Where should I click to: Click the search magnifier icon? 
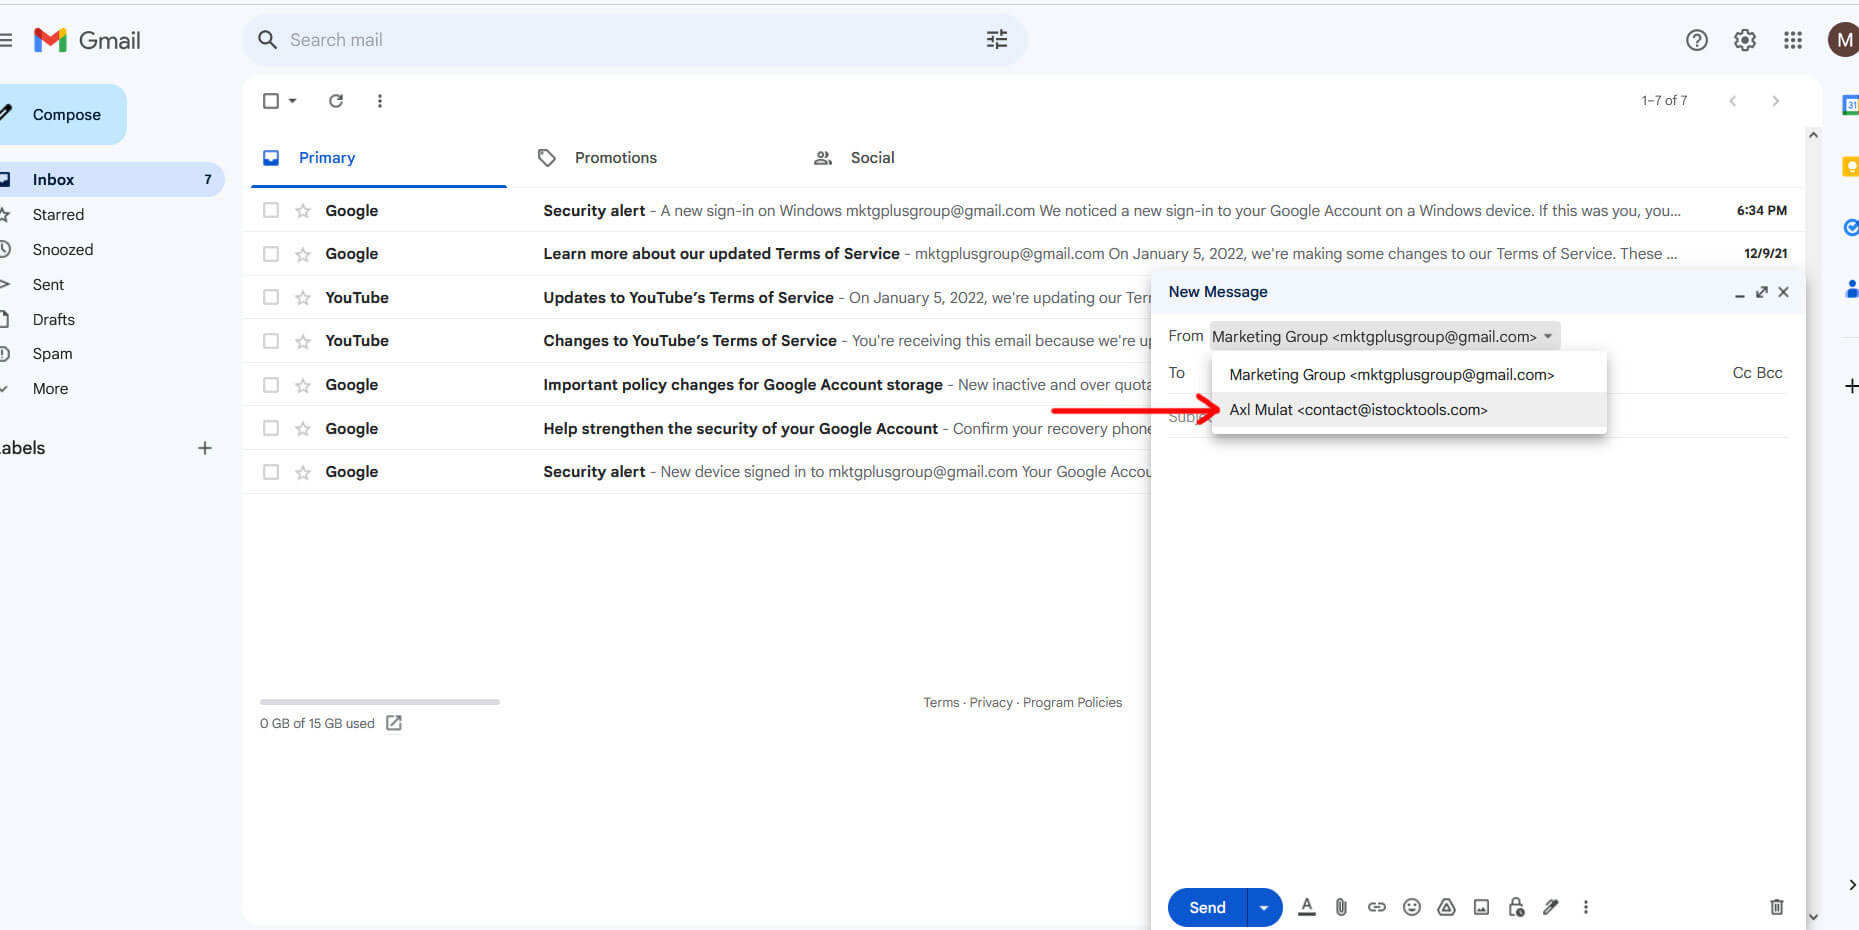click(267, 40)
